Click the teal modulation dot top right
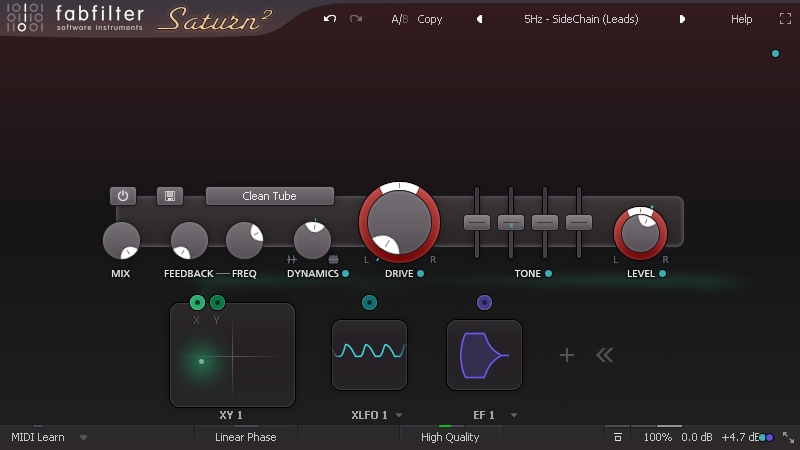The width and height of the screenshot is (800, 450). click(x=776, y=54)
